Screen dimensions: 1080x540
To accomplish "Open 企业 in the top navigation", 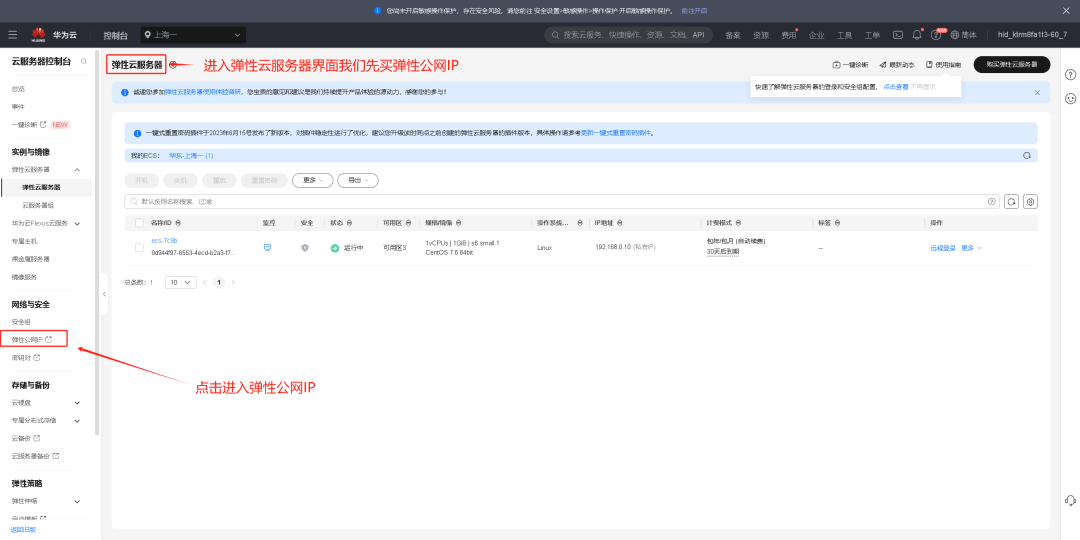I will point(816,35).
